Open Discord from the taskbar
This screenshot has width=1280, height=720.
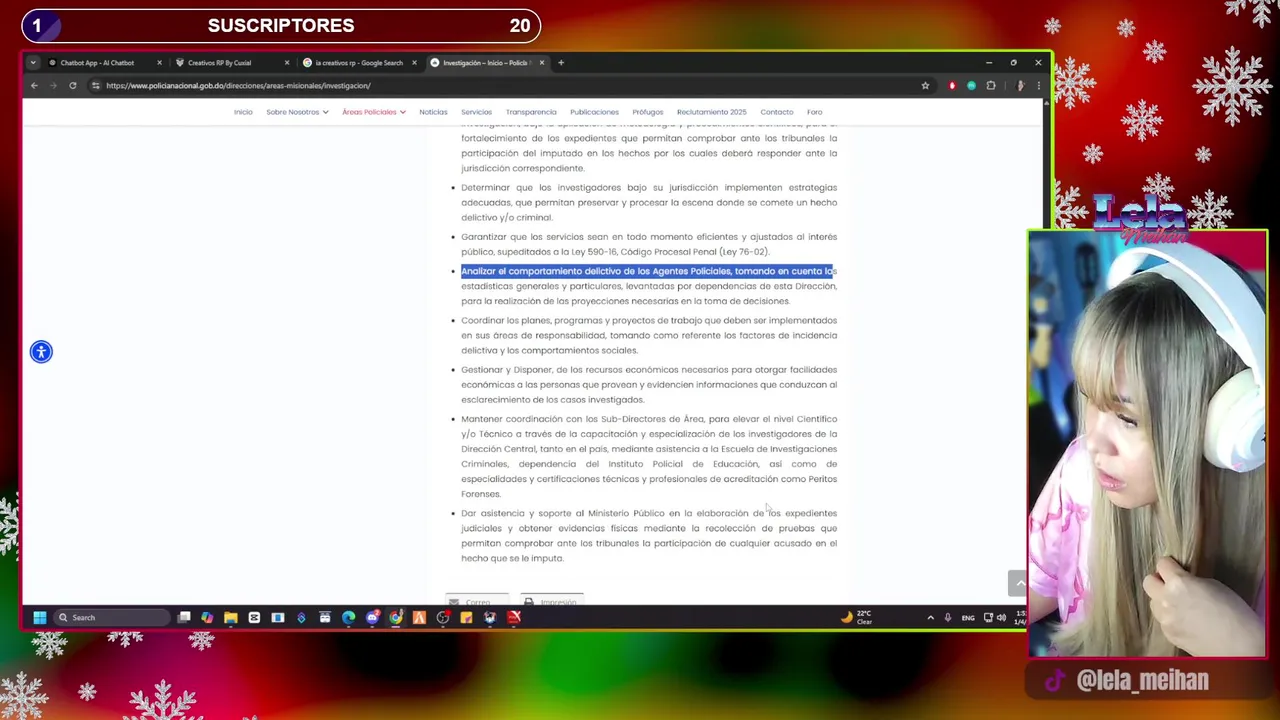coord(372,617)
